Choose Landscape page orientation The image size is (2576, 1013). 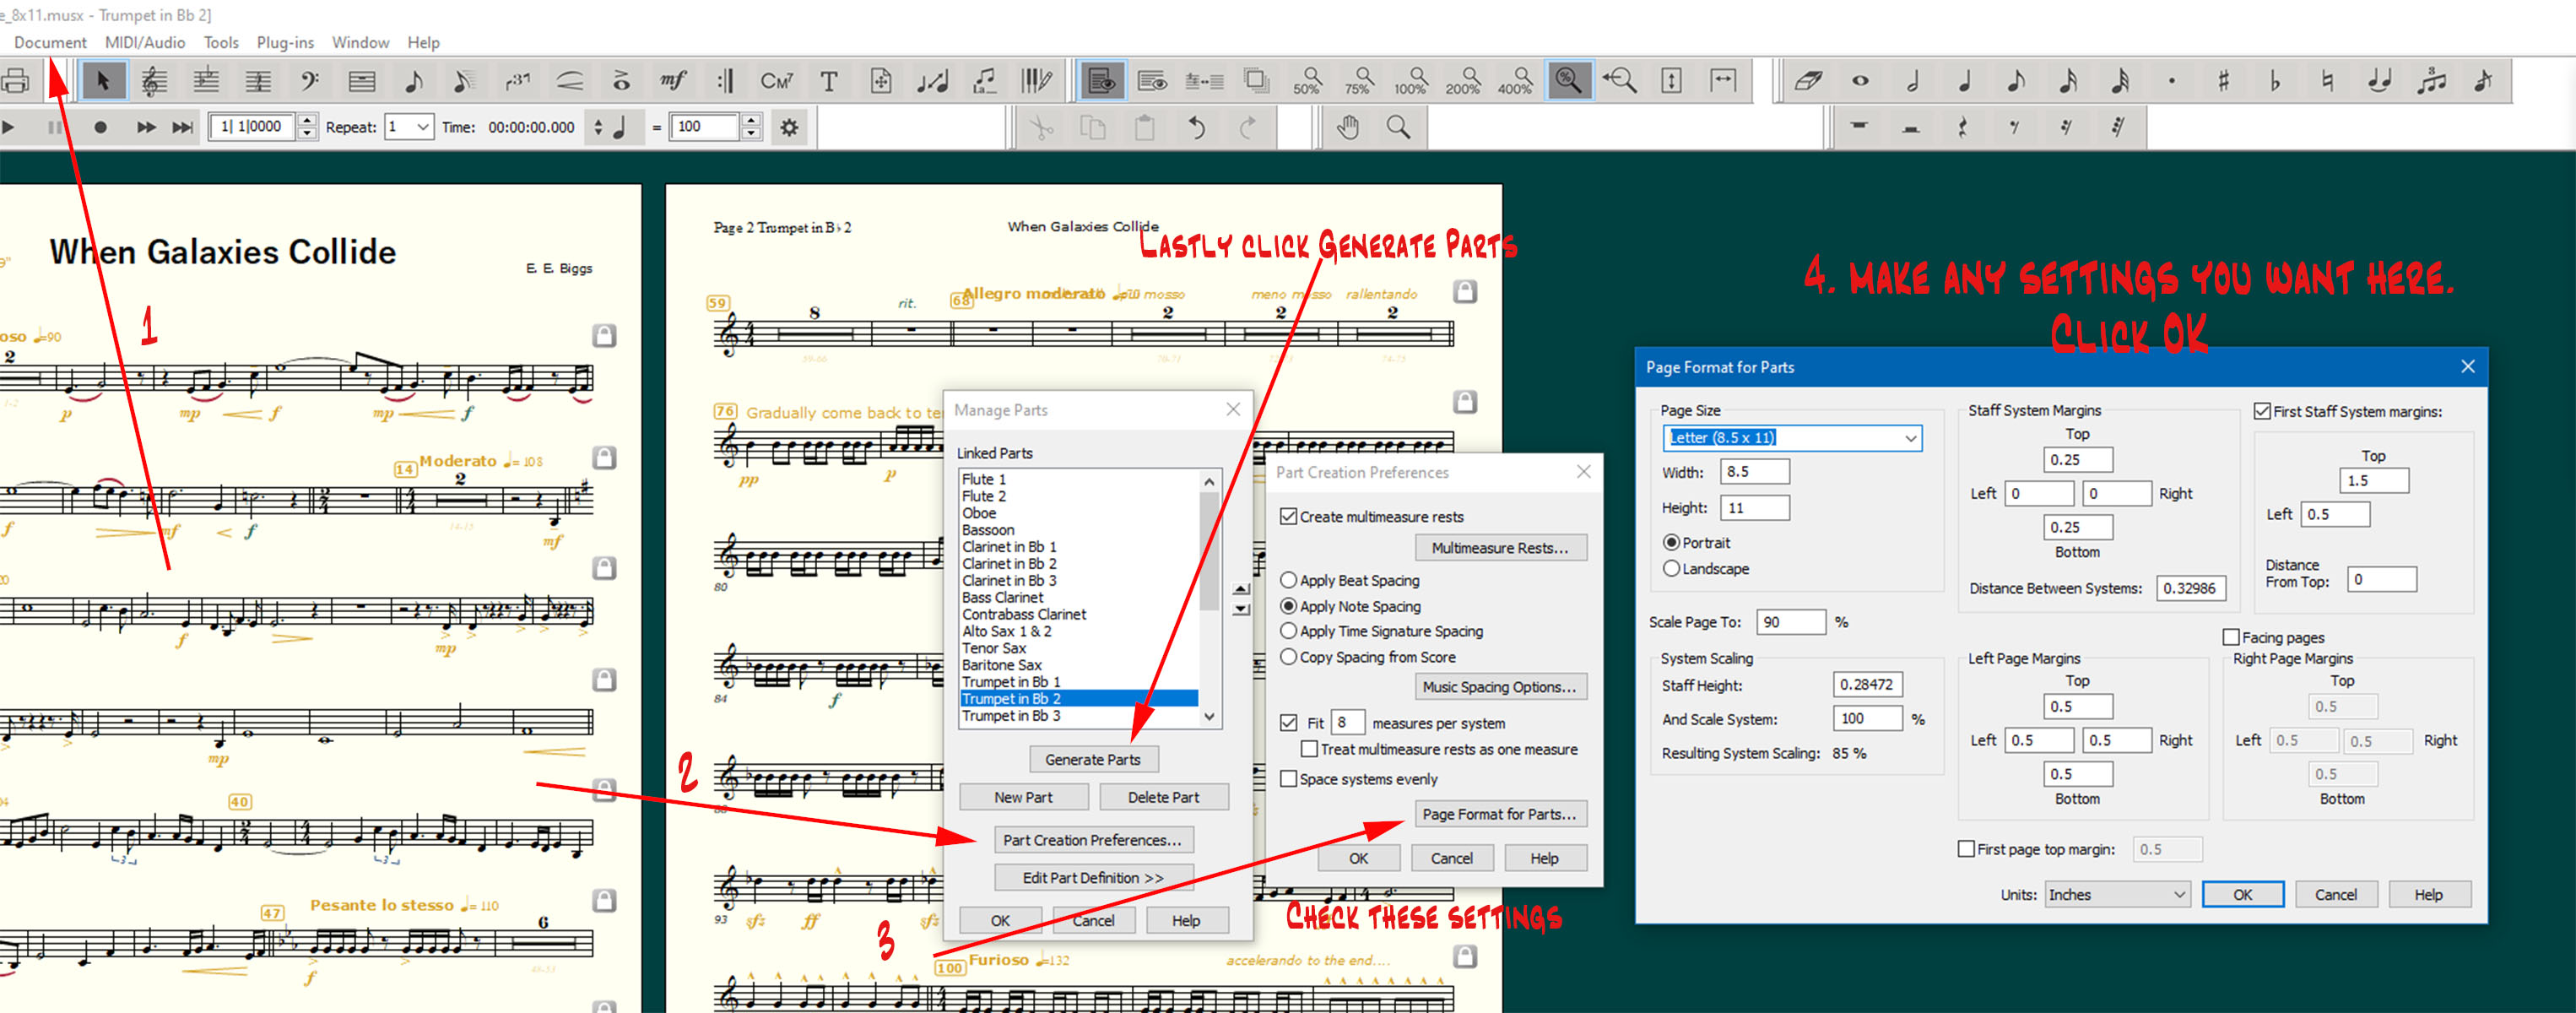[1671, 568]
